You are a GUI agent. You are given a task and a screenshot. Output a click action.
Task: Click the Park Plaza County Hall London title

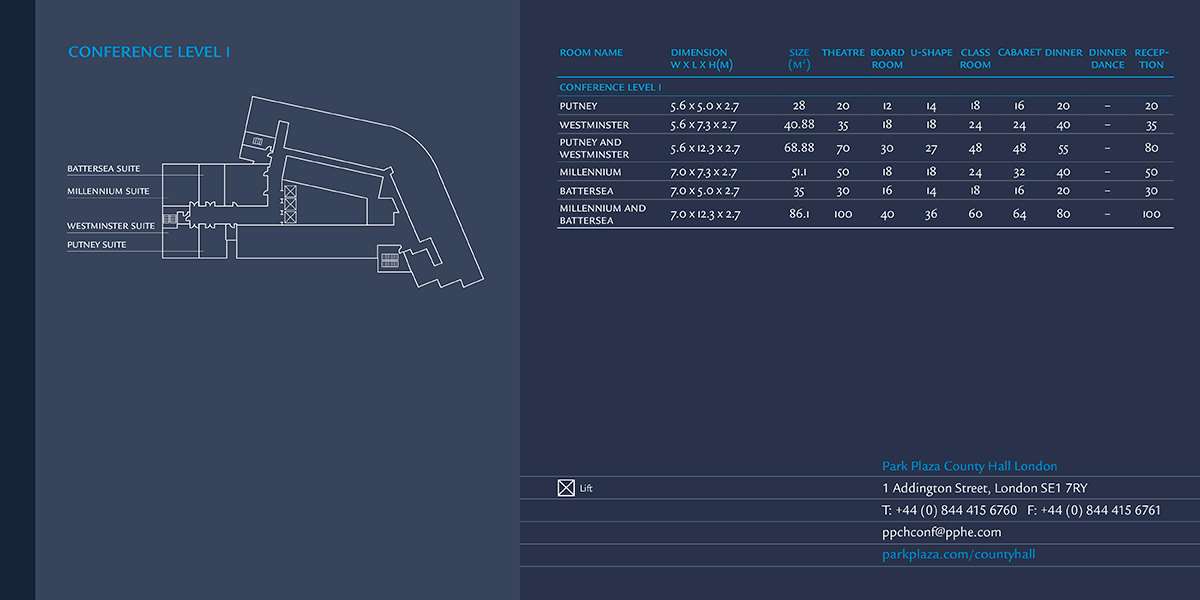969,466
